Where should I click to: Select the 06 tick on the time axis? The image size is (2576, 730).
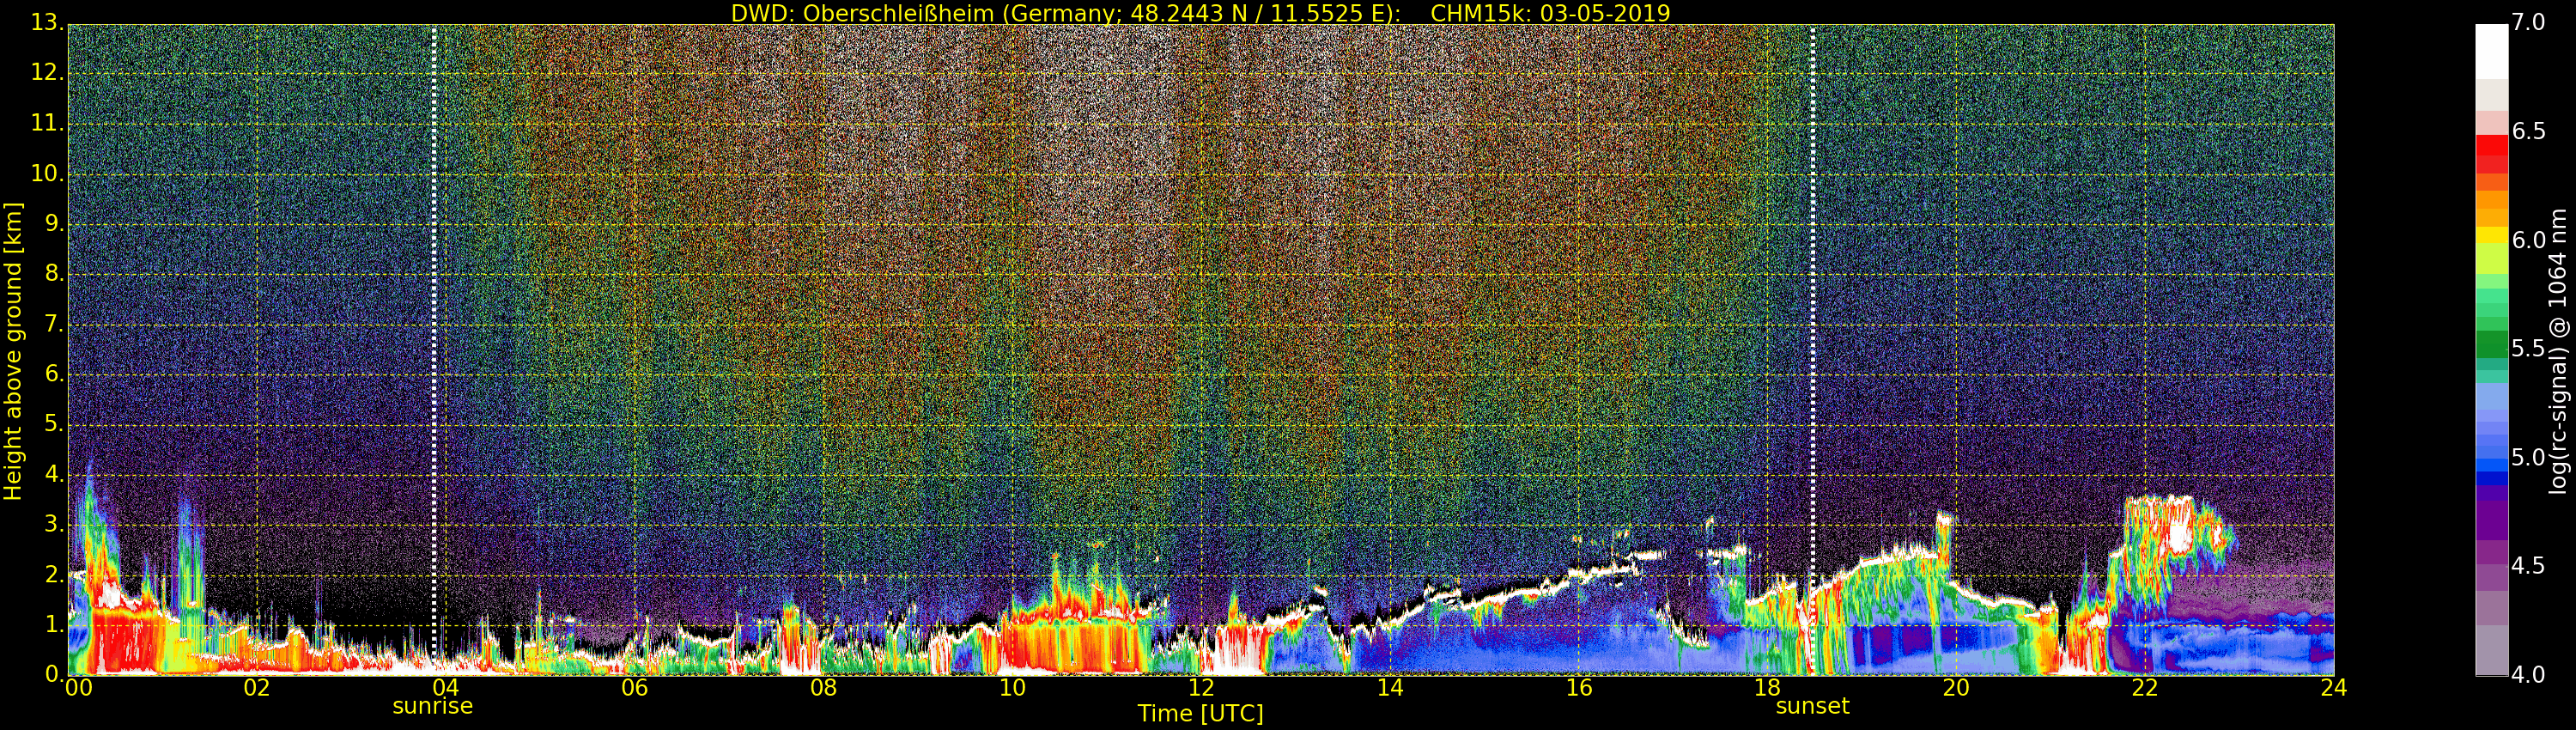coord(634,688)
